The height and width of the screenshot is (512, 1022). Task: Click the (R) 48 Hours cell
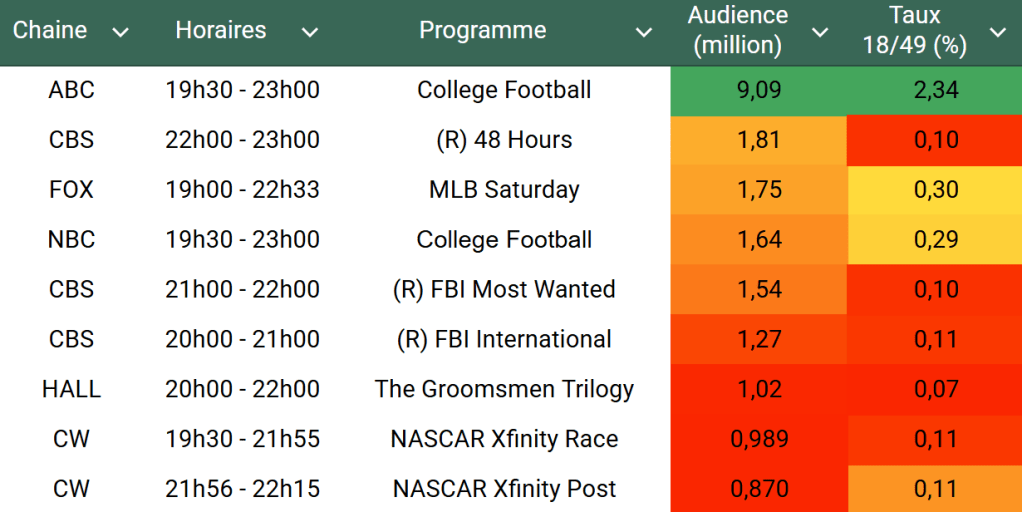[504, 140]
